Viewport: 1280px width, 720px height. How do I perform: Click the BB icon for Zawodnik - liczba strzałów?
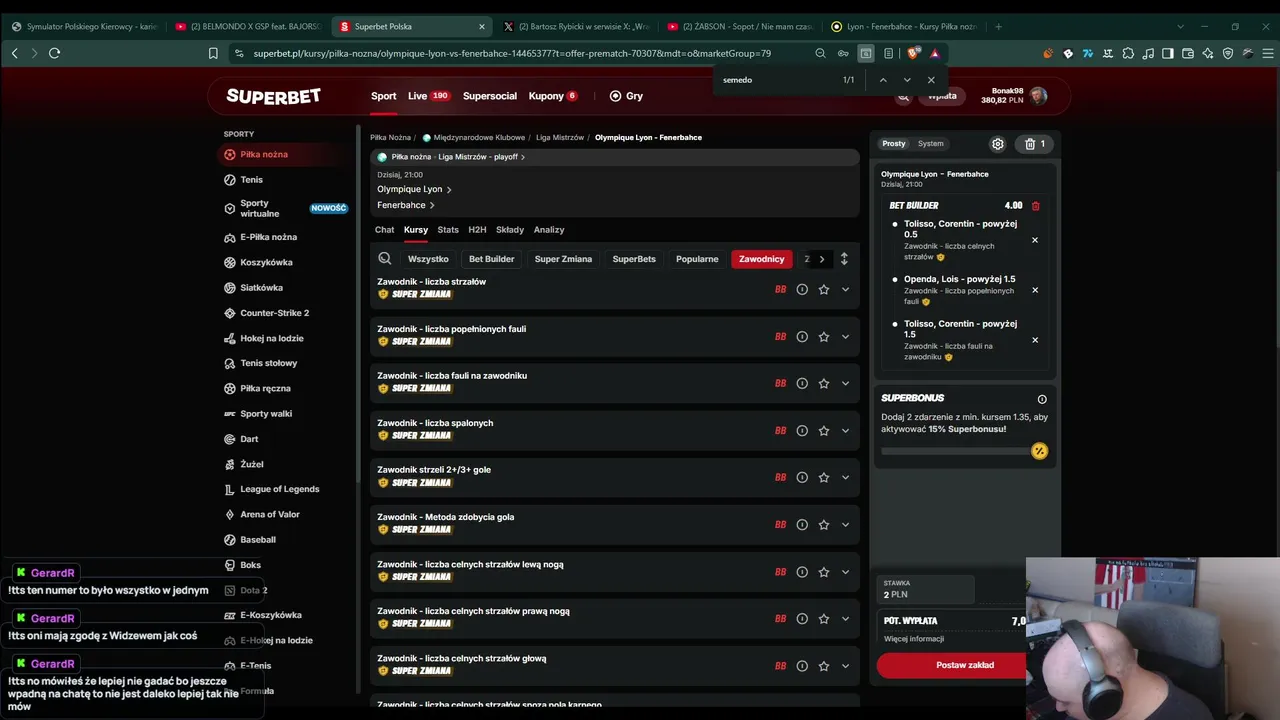[x=780, y=290]
